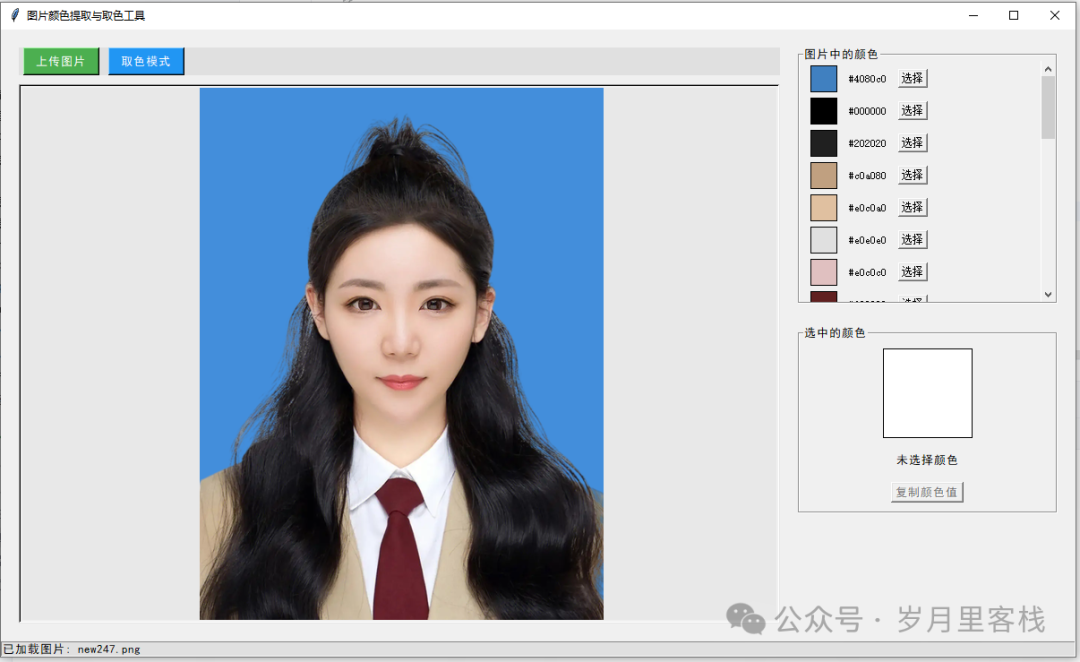Click the 复制颜色值 copy button
Image resolution: width=1080 pixels, height=662 pixels.
pos(927,492)
